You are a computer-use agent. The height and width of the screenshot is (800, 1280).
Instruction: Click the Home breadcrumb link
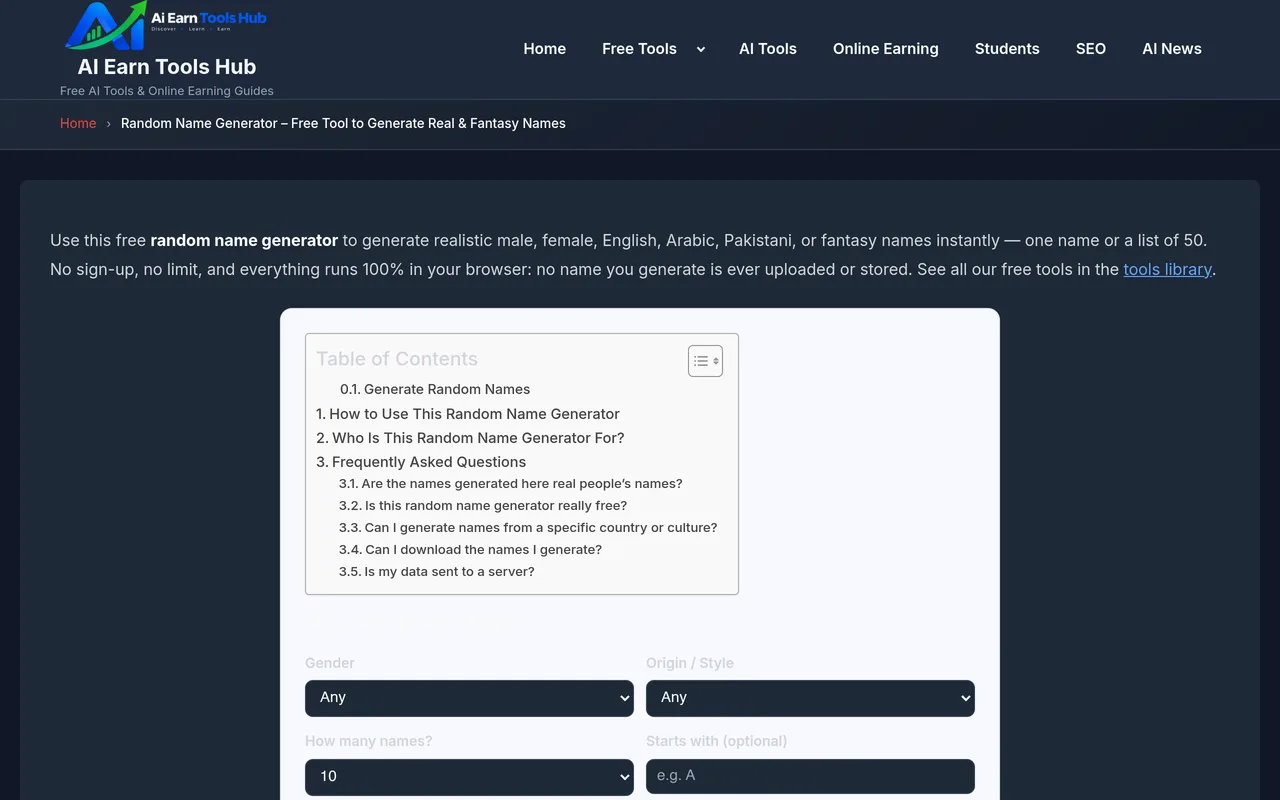pos(78,124)
